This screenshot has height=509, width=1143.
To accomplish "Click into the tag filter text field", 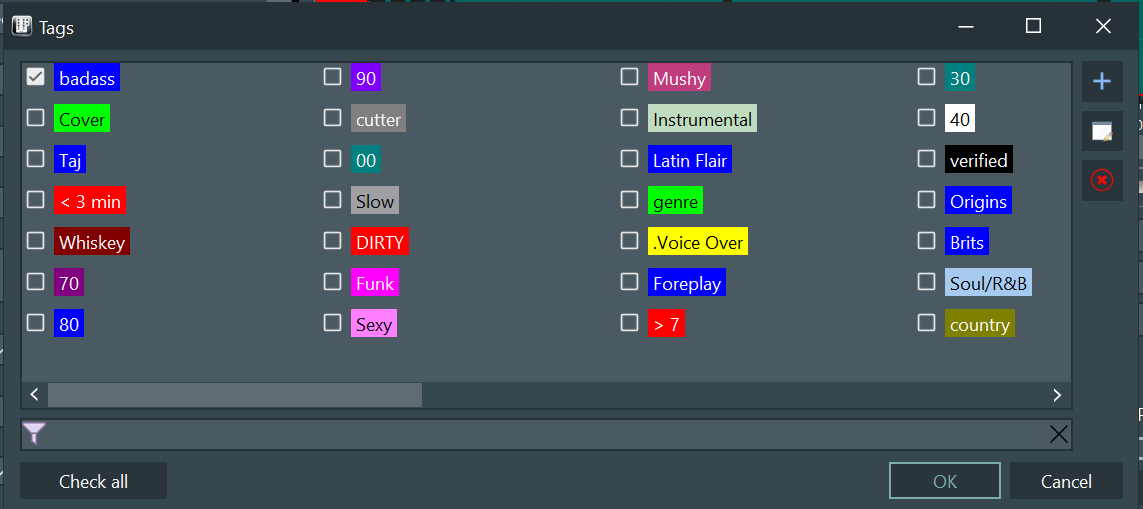I will (547, 435).
